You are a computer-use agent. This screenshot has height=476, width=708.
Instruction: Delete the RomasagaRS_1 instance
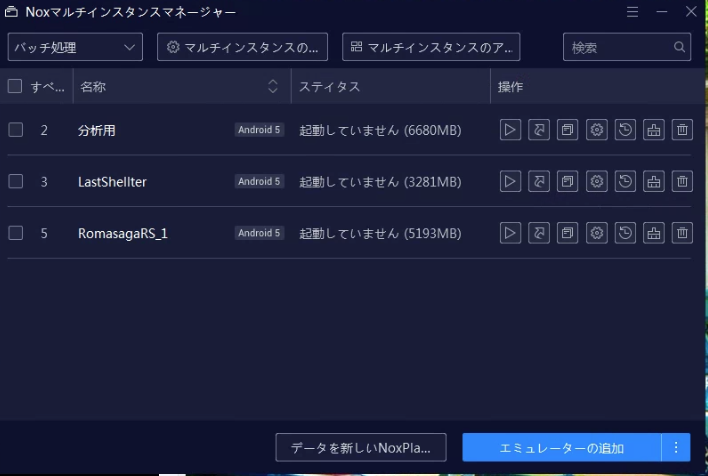tap(682, 233)
